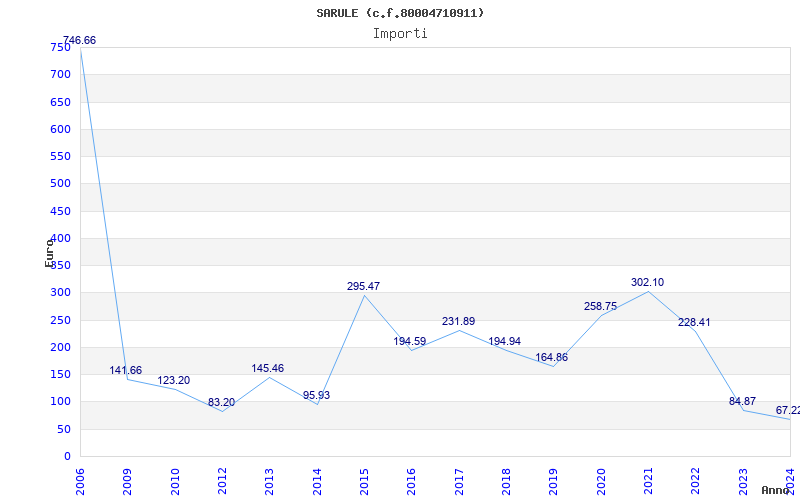Select the 200 y-axis tick label
This screenshot has width=800, height=500.
(x=60, y=347)
